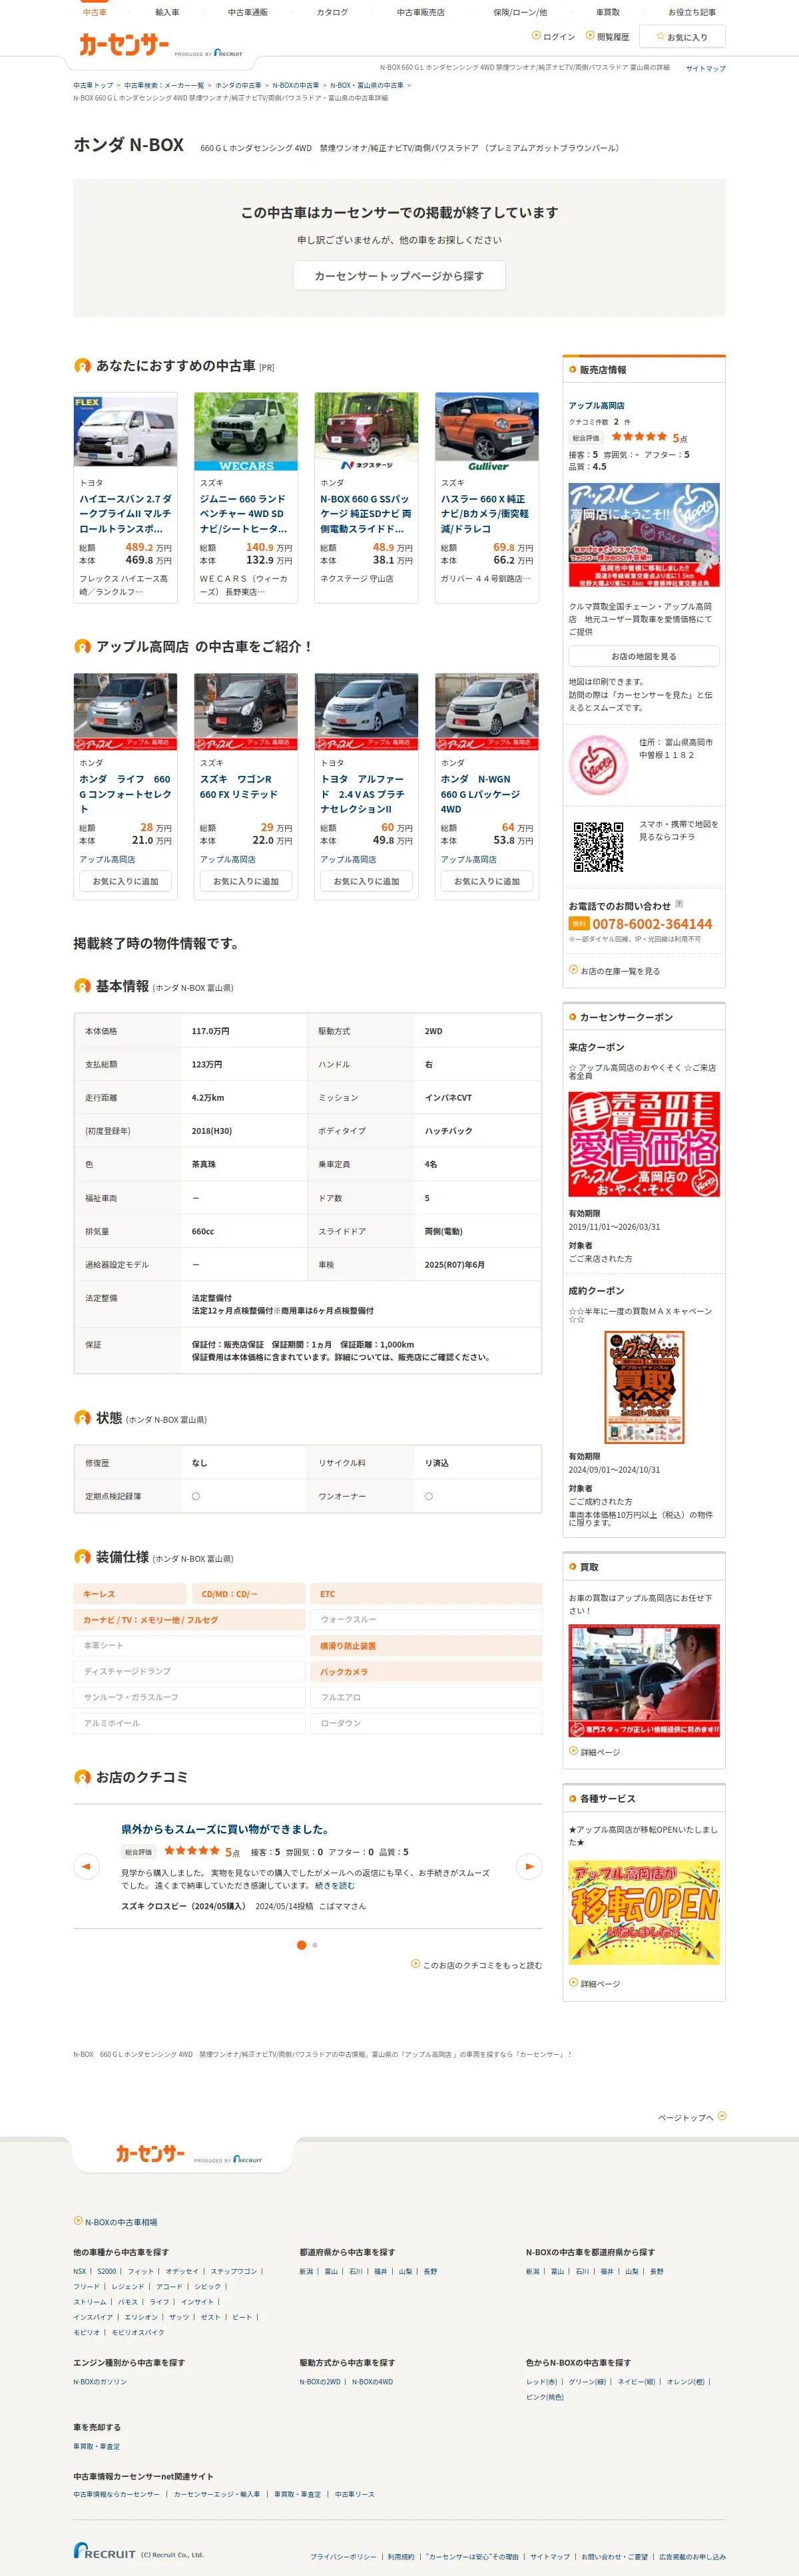Viewport: 799px width, 2576px height.
Task: Open the アップル高岡店 dealer name link
Action: pyautogui.click(x=596, y=405)
